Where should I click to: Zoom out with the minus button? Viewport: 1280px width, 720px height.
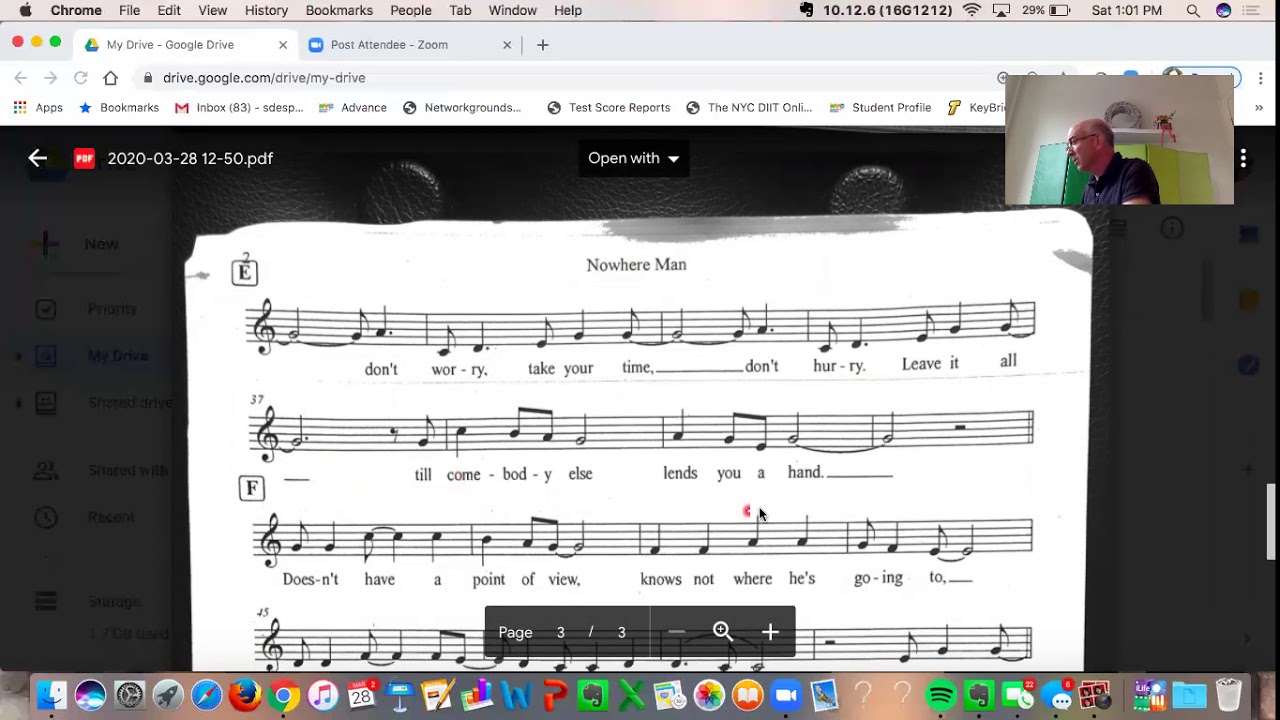click(x=676, y=632)
